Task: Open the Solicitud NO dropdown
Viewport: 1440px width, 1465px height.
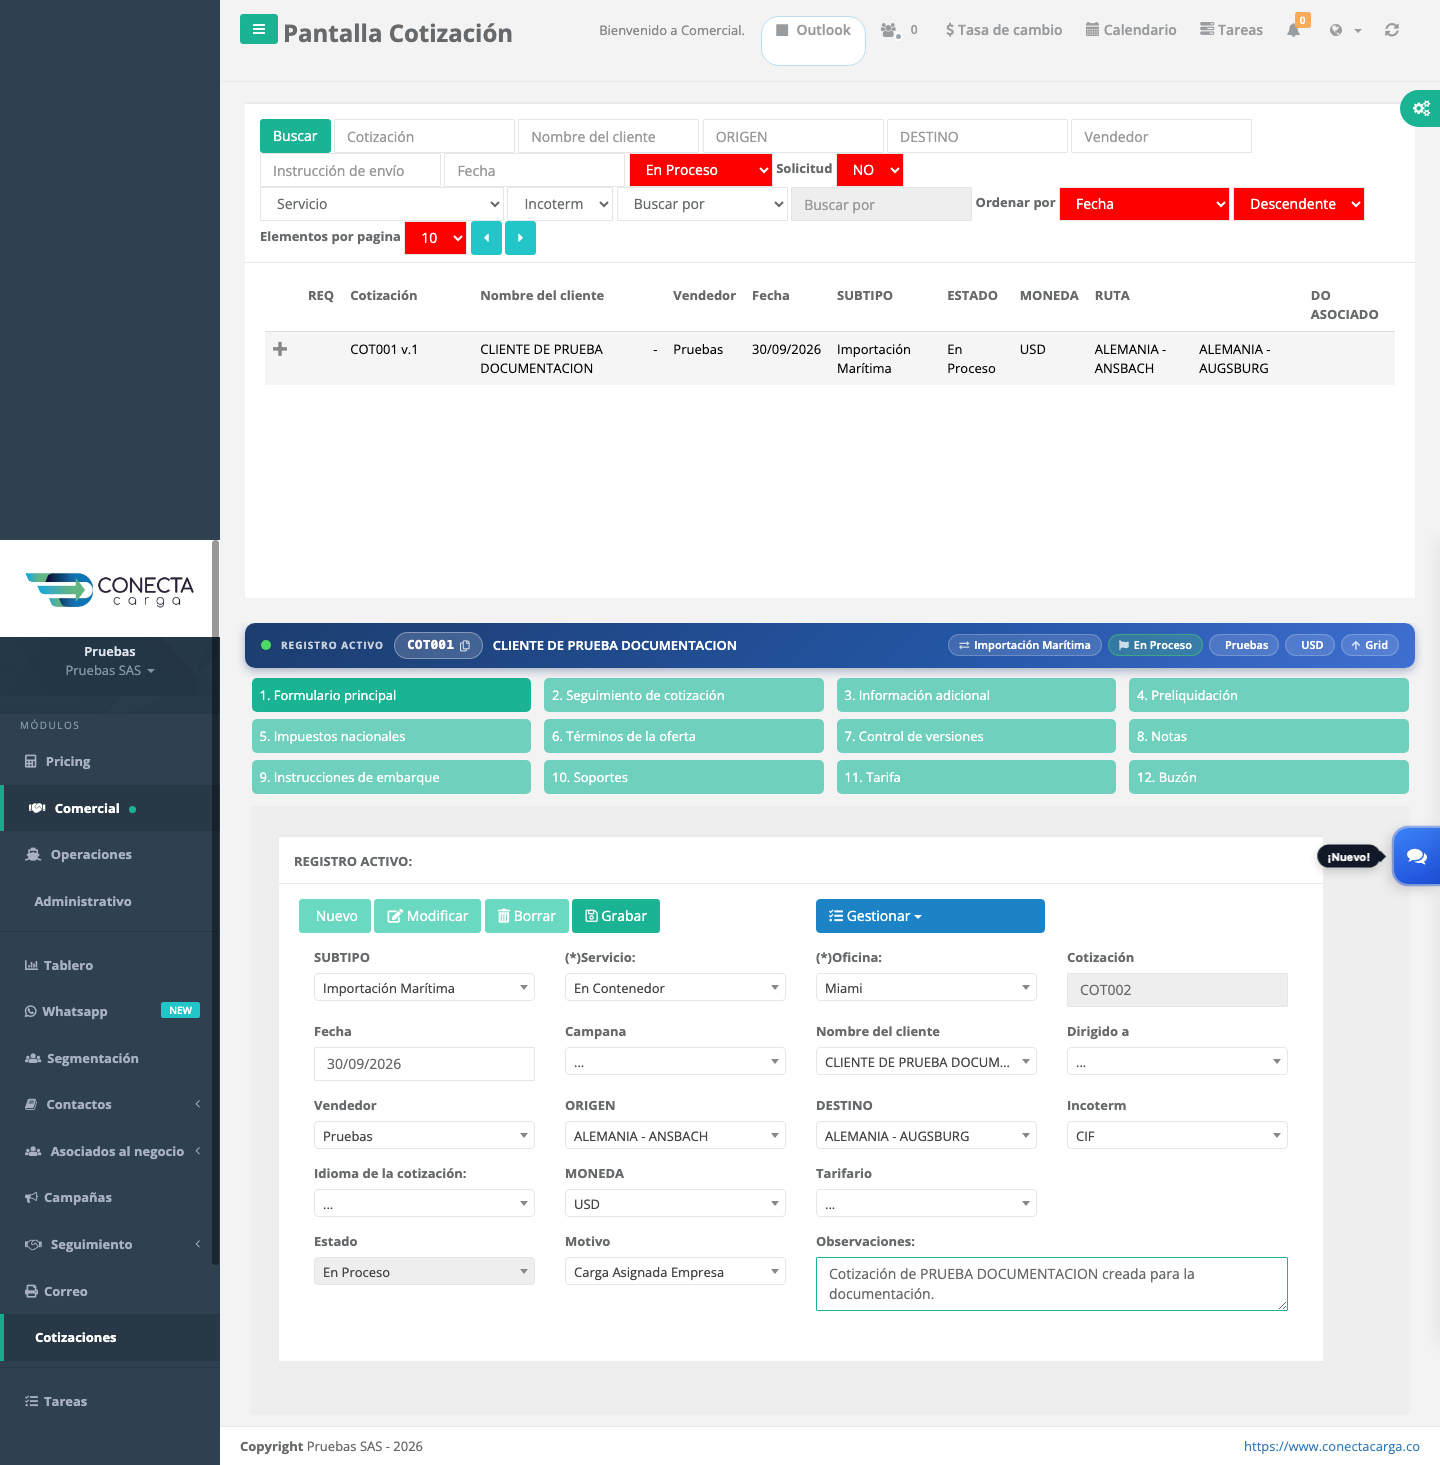Action: 870,170
